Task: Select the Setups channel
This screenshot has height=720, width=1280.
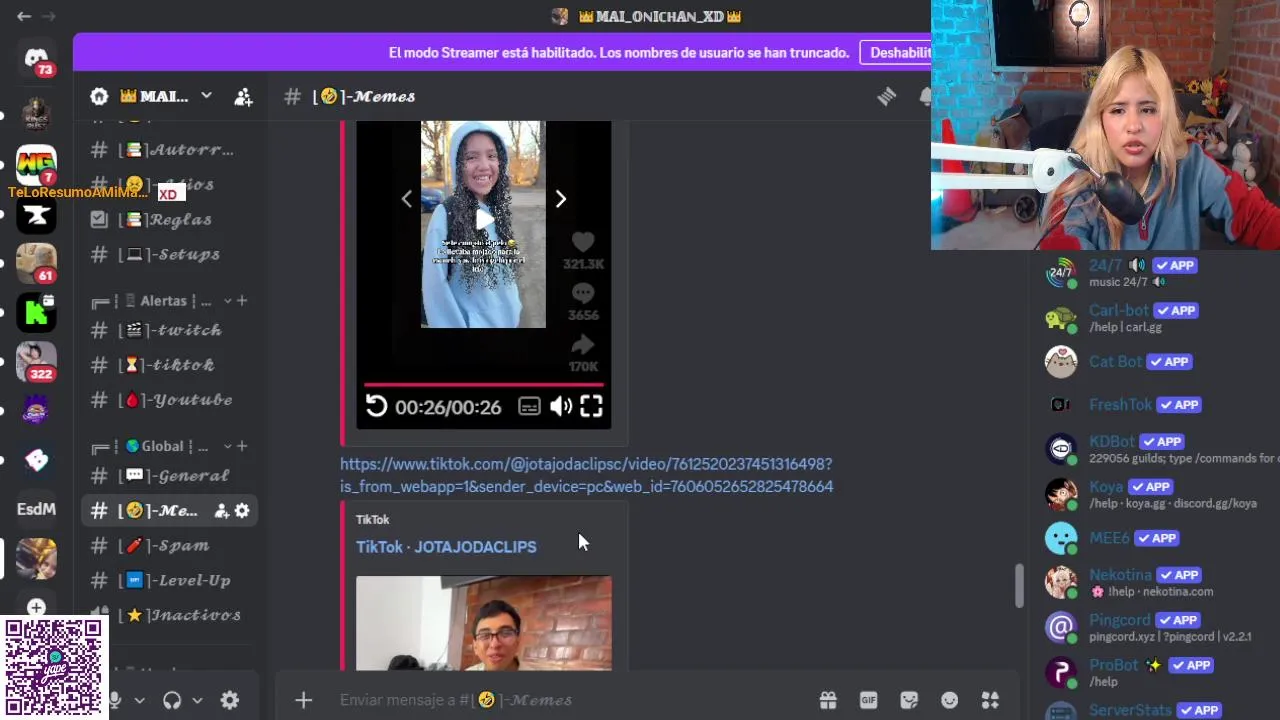Action: pyautogui.click(x=168, y=254)
